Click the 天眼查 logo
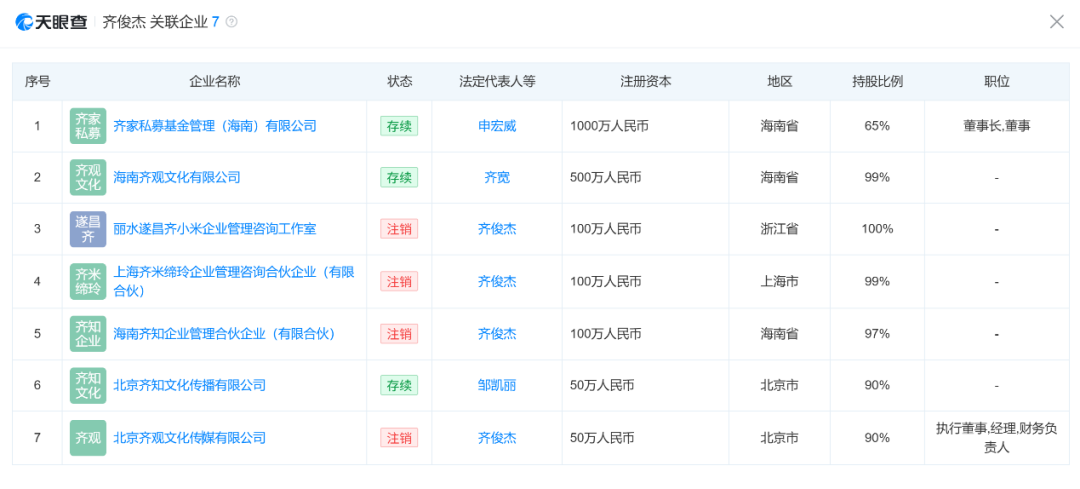The image size is (1080, 489). [x=51, y=22]
